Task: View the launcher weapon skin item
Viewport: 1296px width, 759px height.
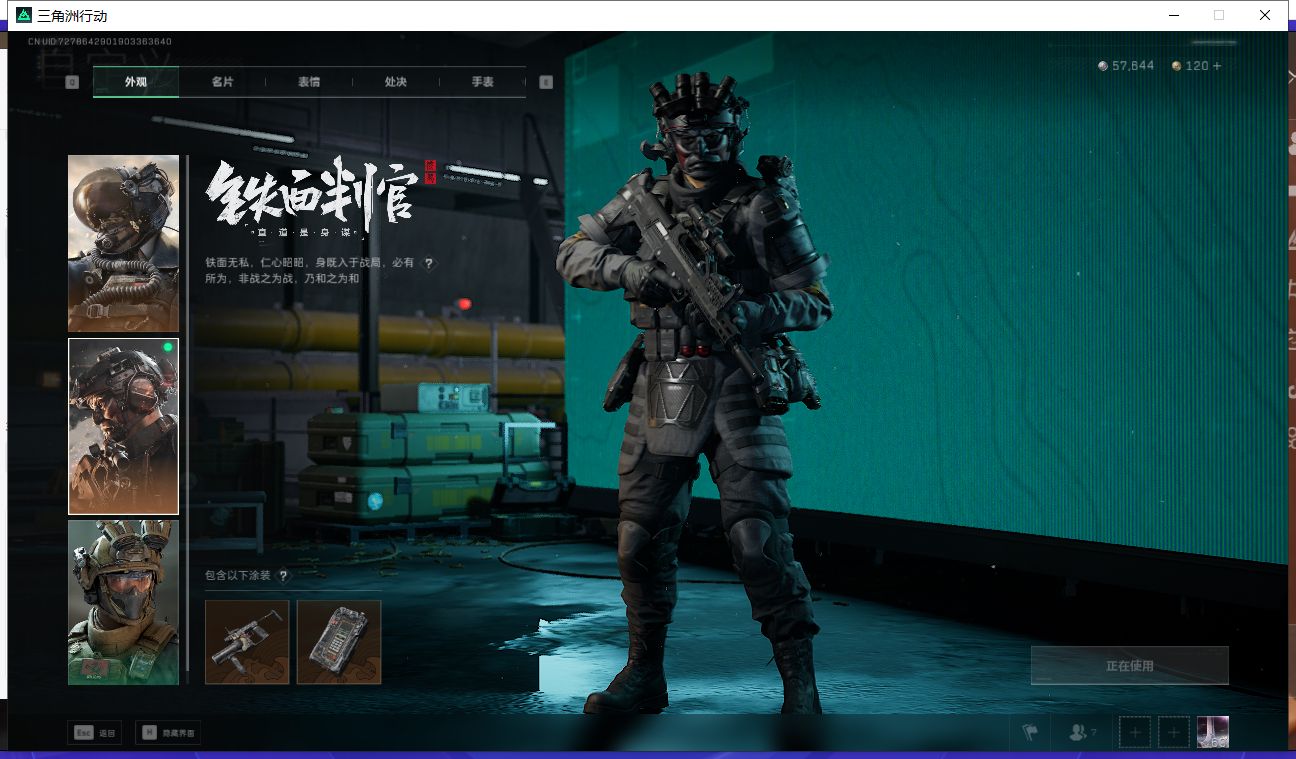Action: click(x=247, y=642)
